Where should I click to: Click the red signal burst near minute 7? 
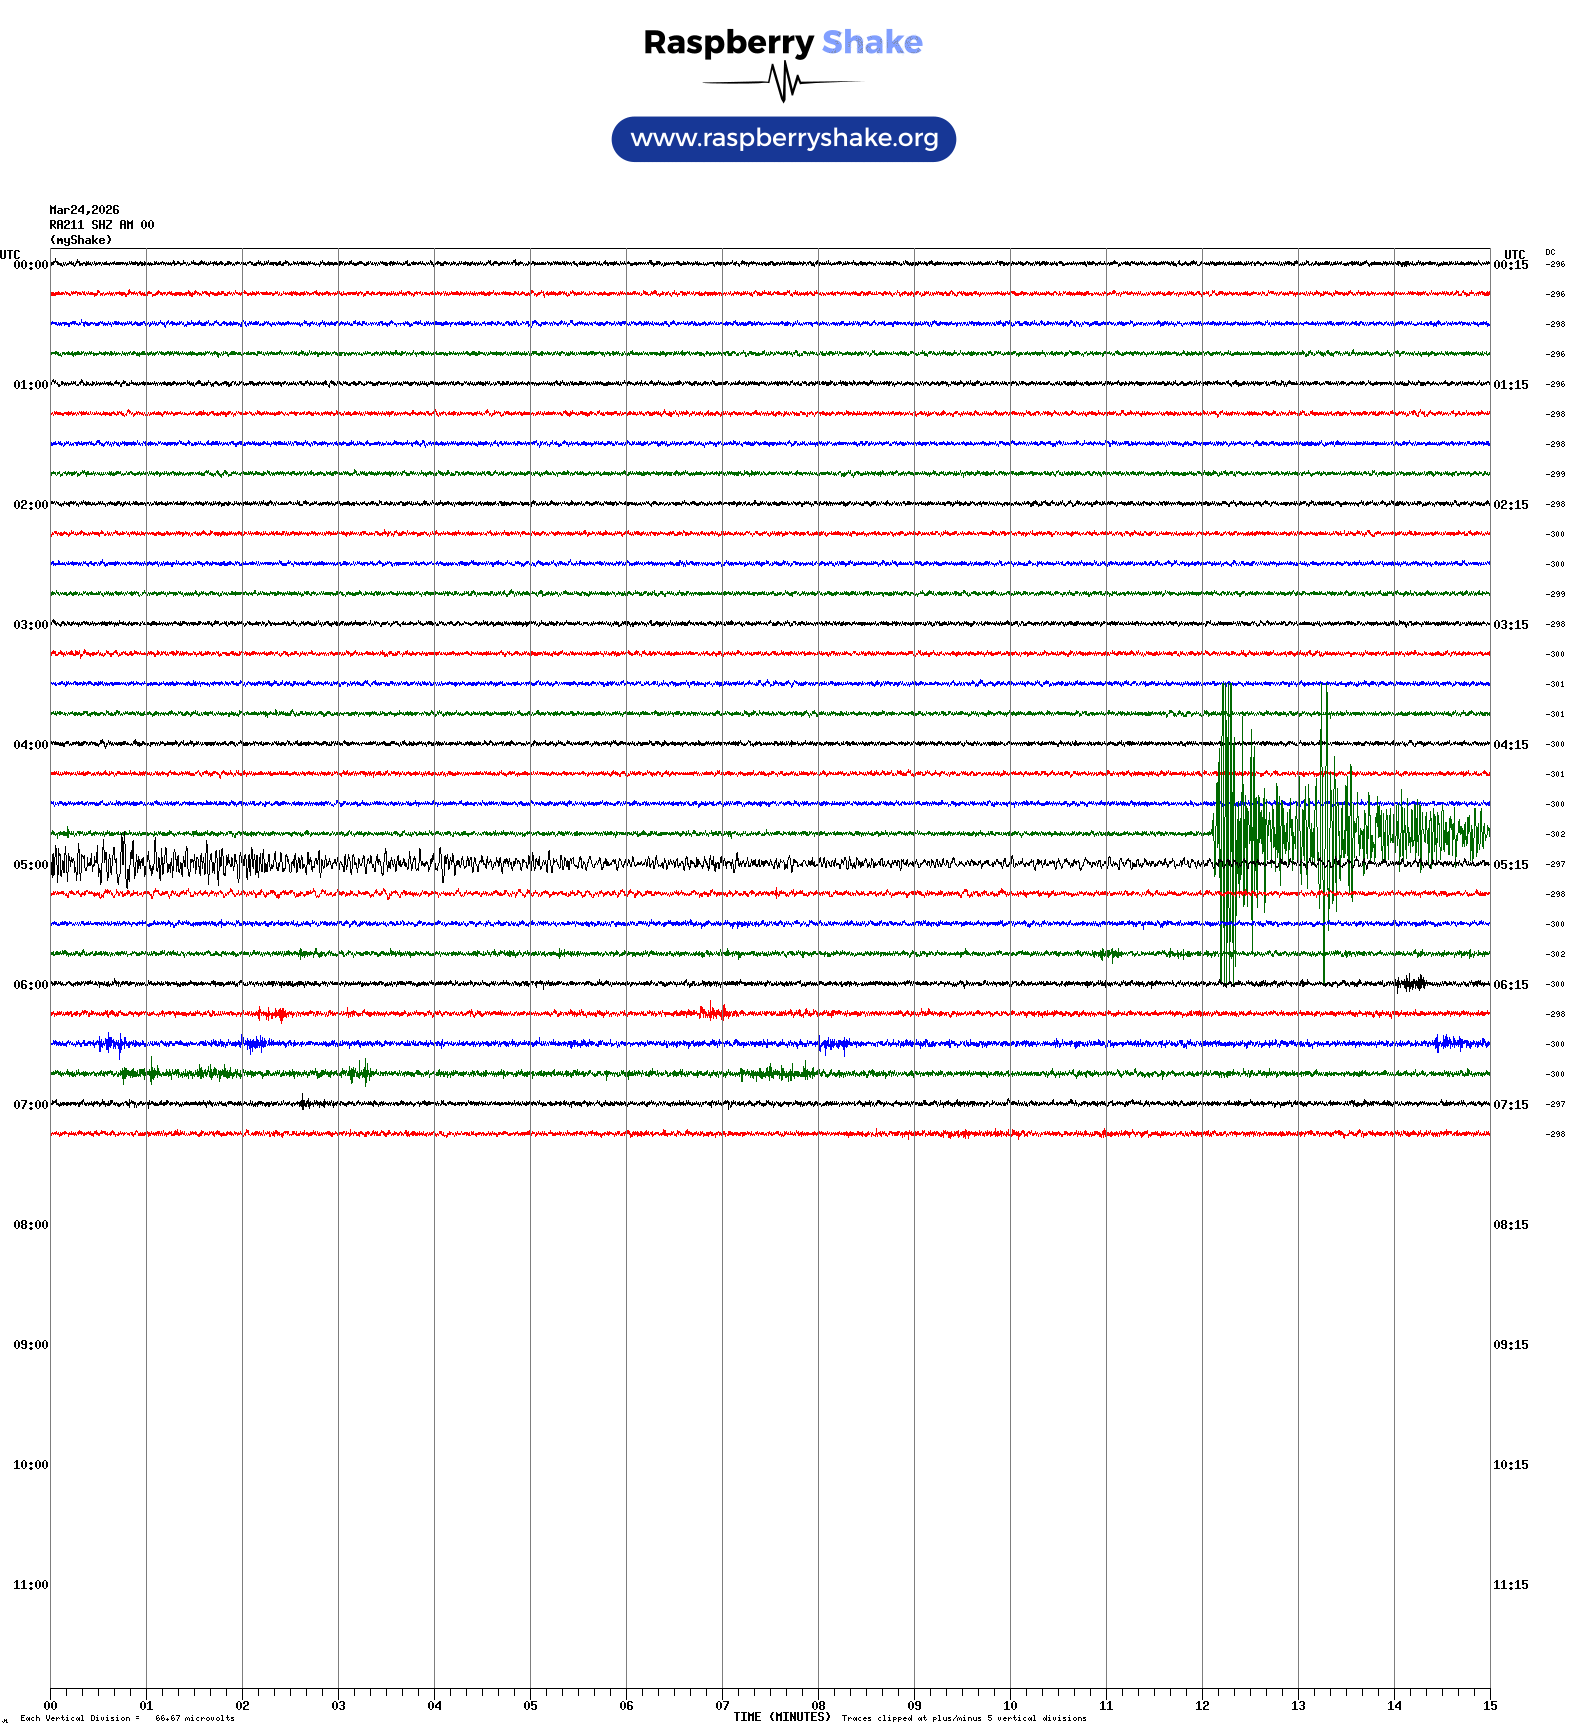(714, 1012)
